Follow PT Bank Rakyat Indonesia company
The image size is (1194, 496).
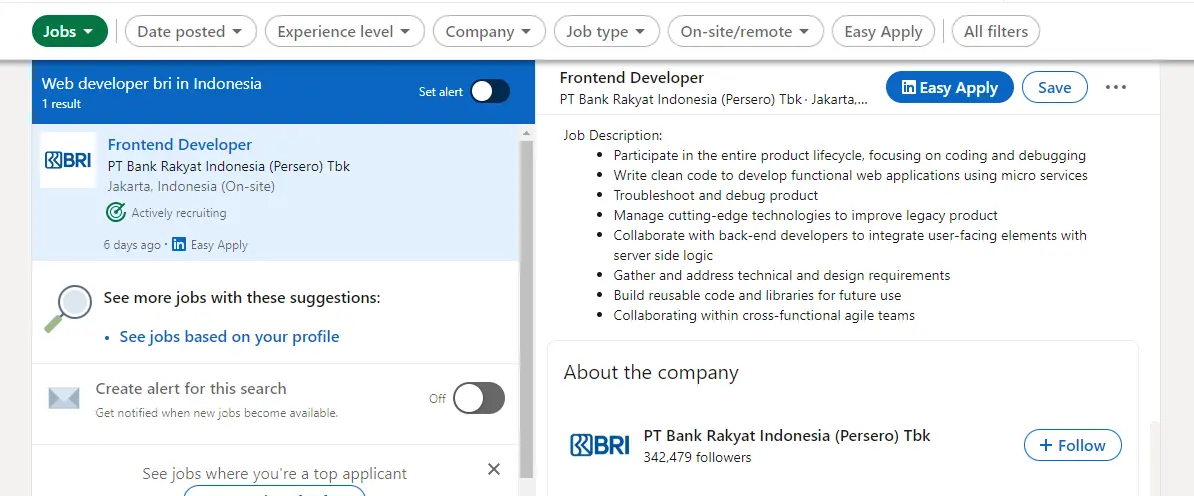pos(1072,445)
